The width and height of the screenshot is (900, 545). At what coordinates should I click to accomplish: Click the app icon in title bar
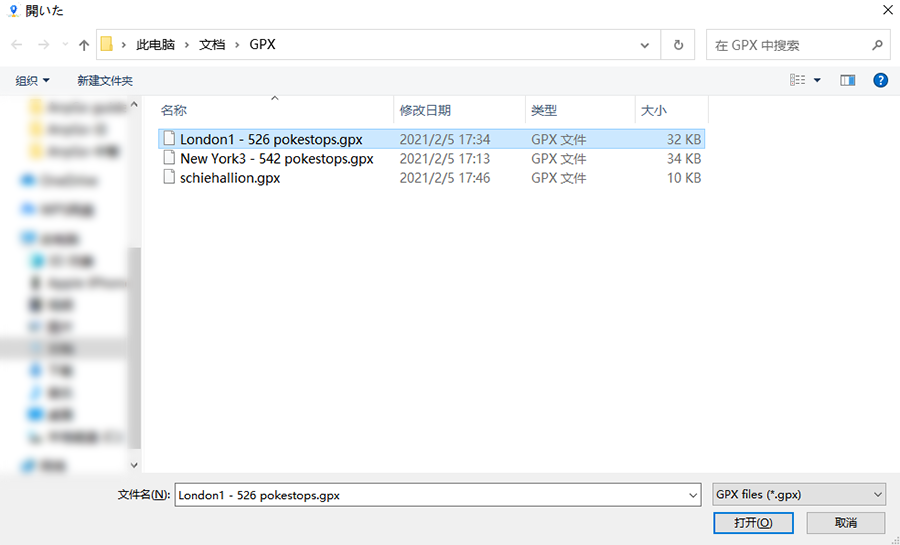pos(13,10)
